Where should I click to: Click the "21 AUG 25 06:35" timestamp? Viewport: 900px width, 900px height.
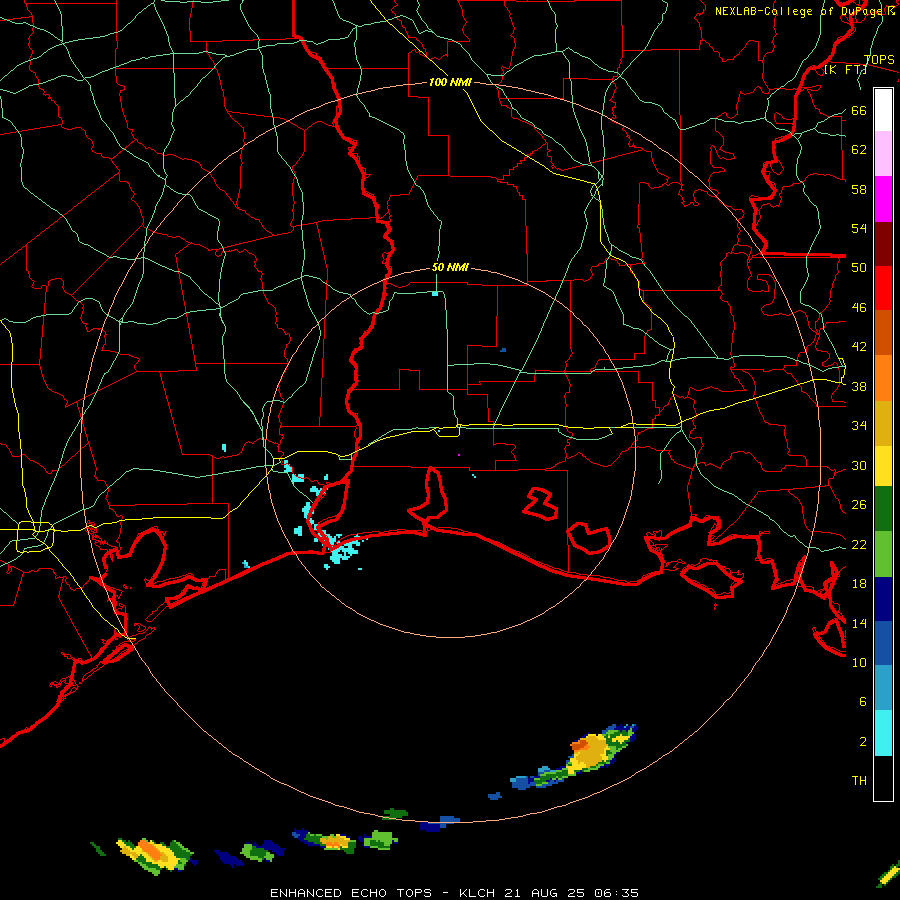572,893
